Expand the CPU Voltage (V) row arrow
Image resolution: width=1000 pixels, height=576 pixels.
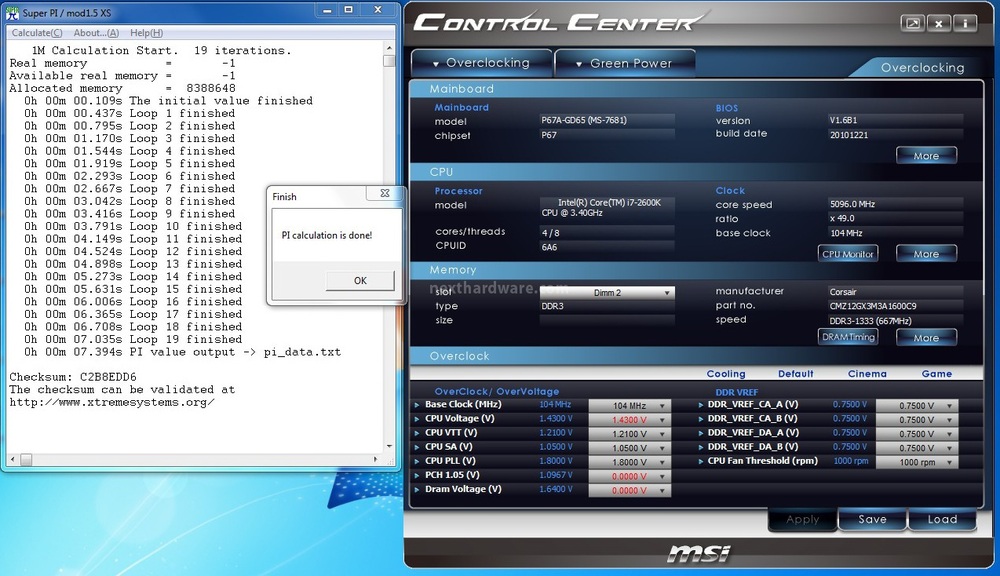tap(417, 418)
